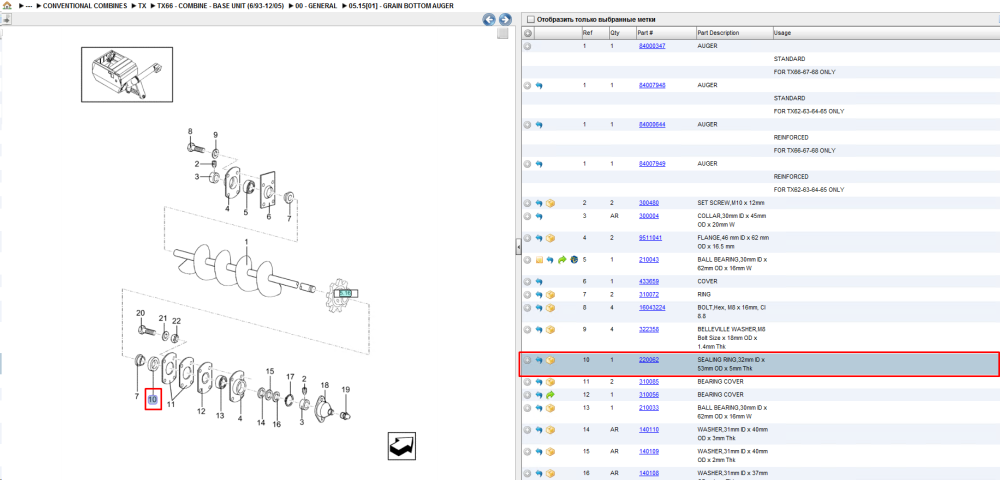Click the blue arrow icon on the COVER row

539,281
